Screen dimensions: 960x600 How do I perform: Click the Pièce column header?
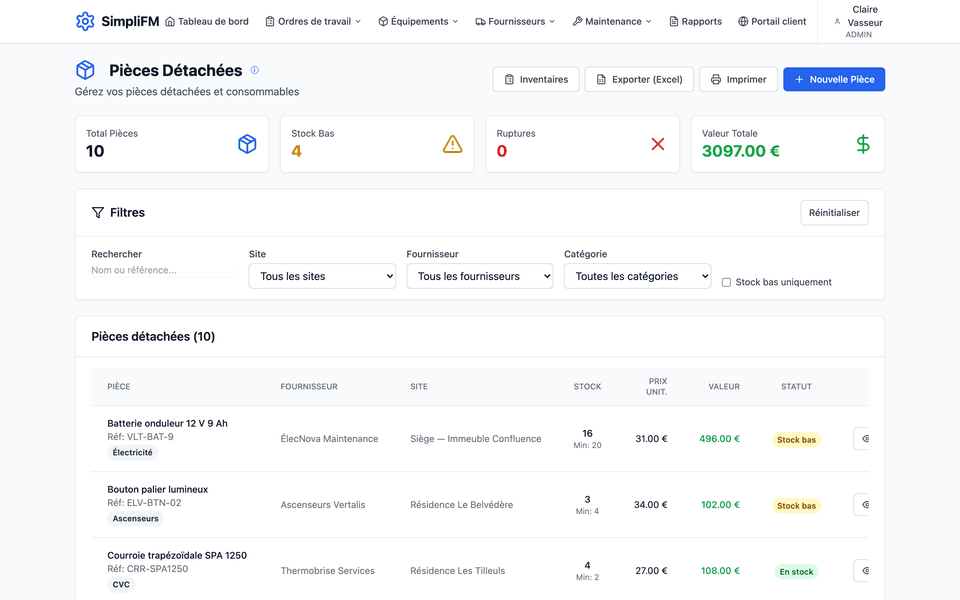click(x=119, y=386)
